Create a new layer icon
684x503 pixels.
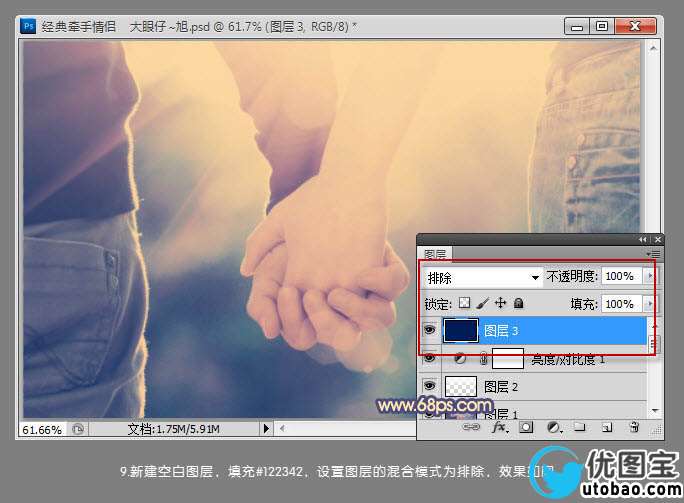pos(607,427)
